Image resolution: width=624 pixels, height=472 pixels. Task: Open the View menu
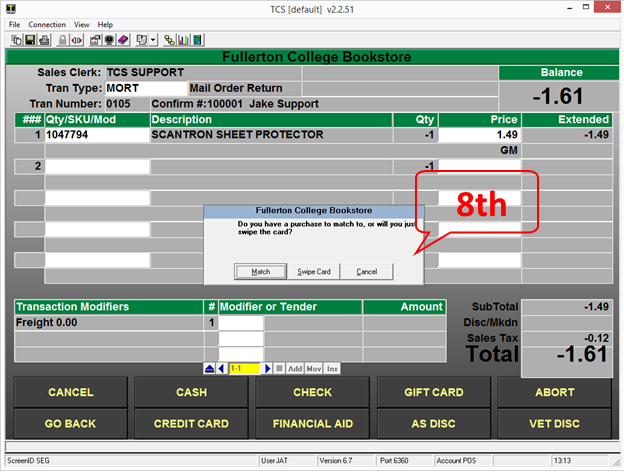pos(82,25)
